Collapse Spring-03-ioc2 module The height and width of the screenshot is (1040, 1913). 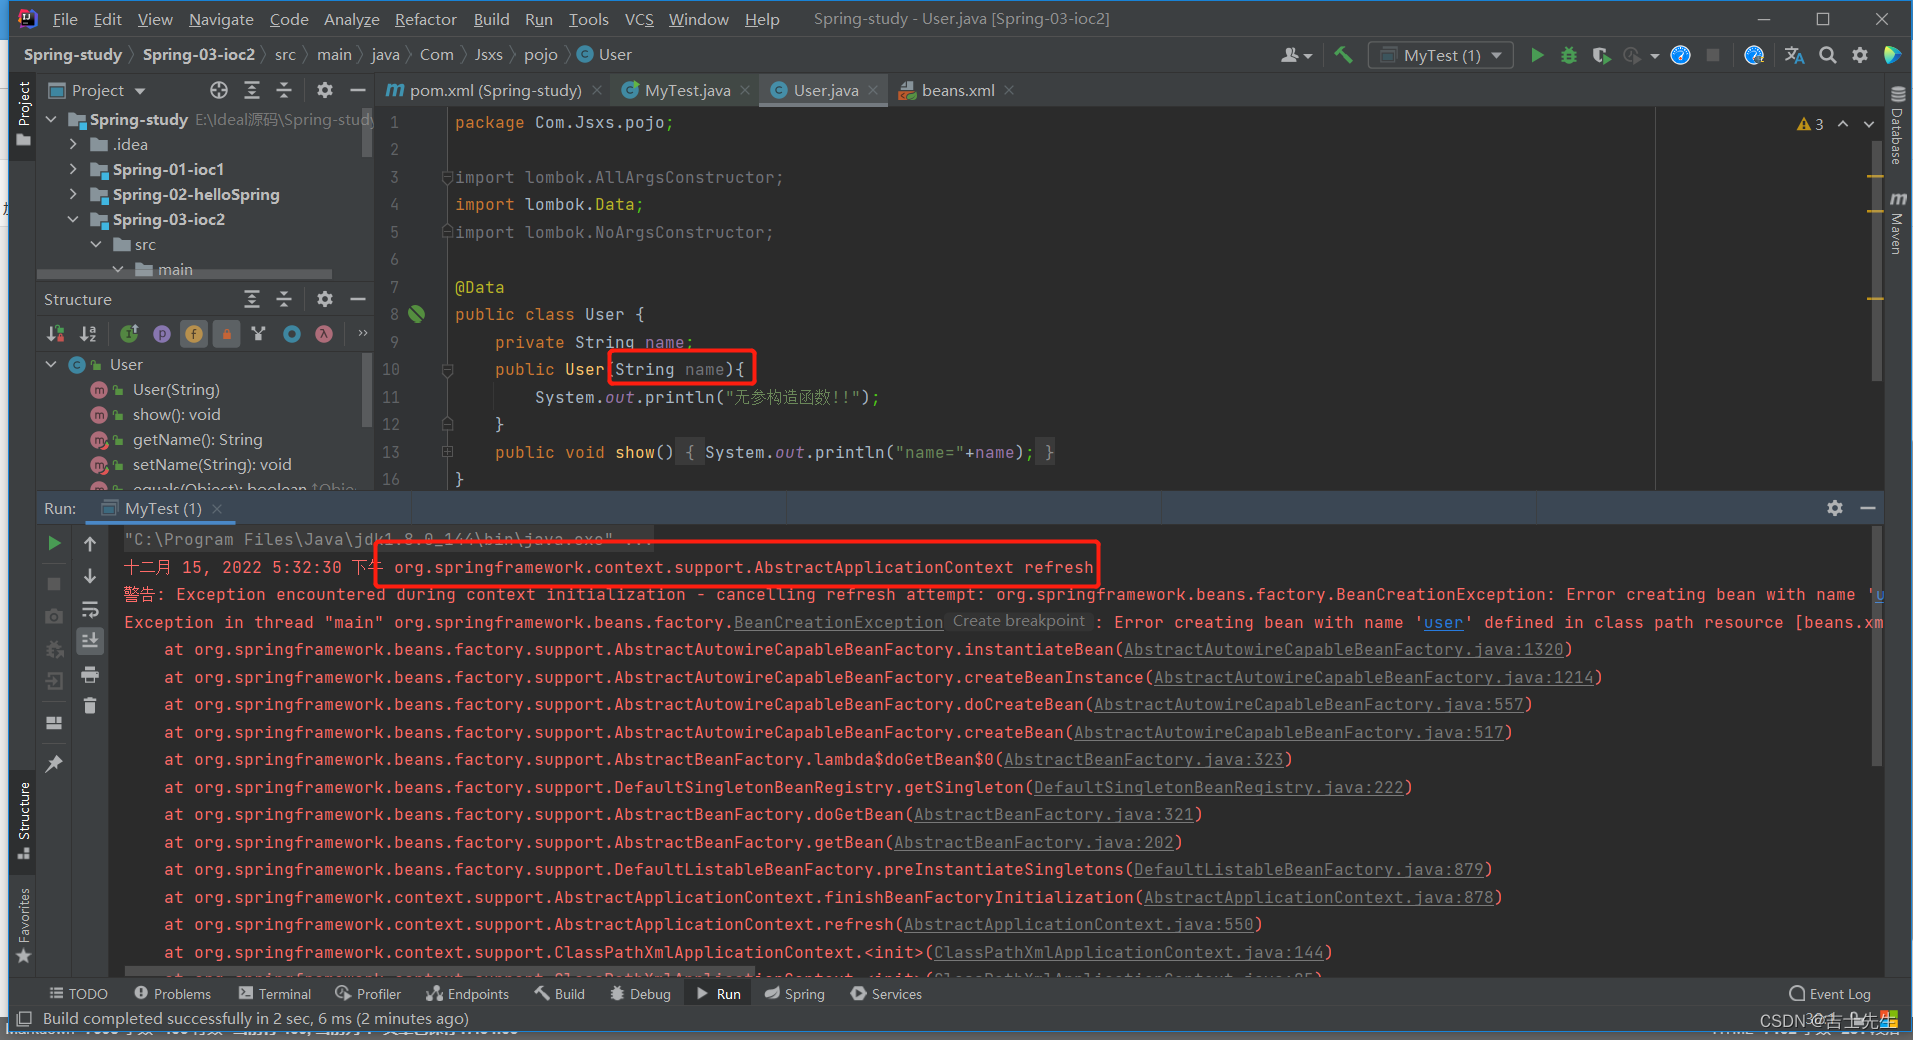(x=73, y=219)
